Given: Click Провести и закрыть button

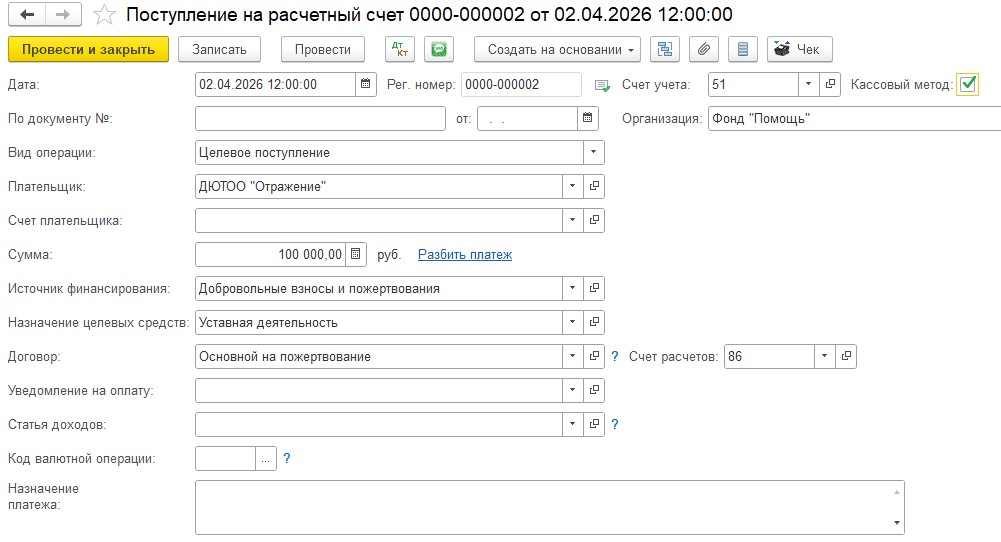Looking at the screenshot, I should click(x=88, y=49).
